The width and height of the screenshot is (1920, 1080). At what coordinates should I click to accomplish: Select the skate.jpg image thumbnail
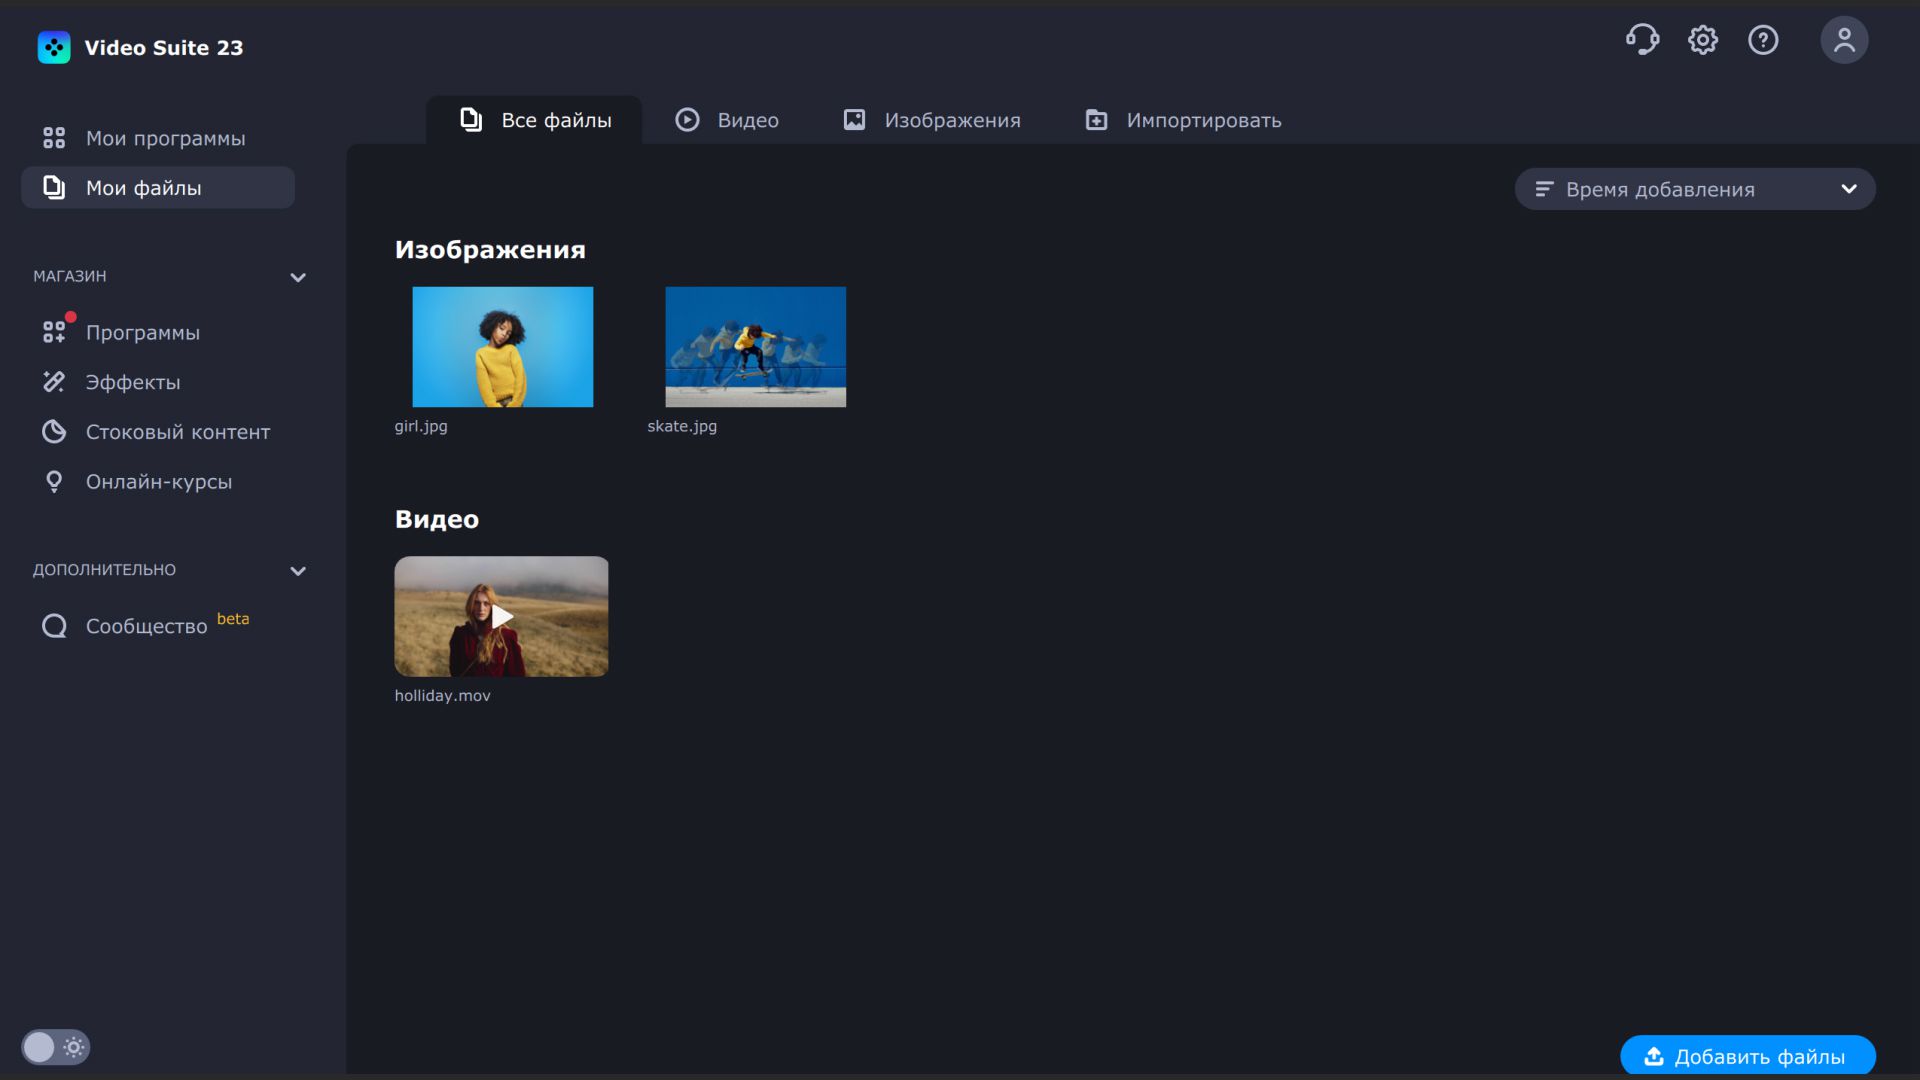point(755,347)
